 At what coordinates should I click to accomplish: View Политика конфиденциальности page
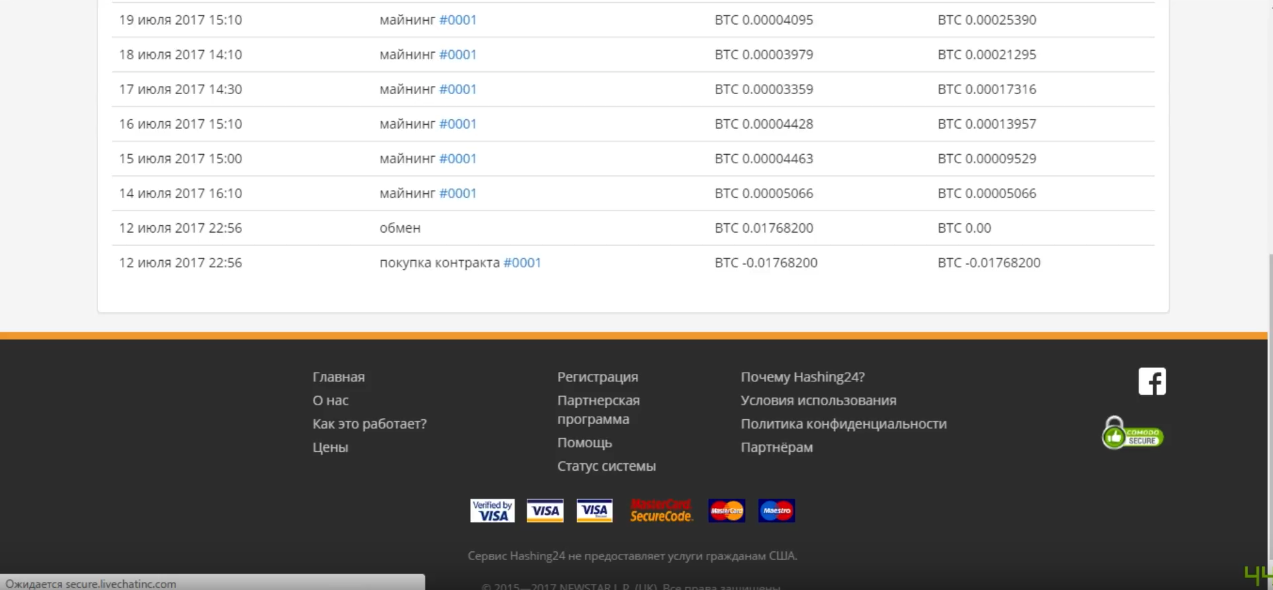(843, 424)
